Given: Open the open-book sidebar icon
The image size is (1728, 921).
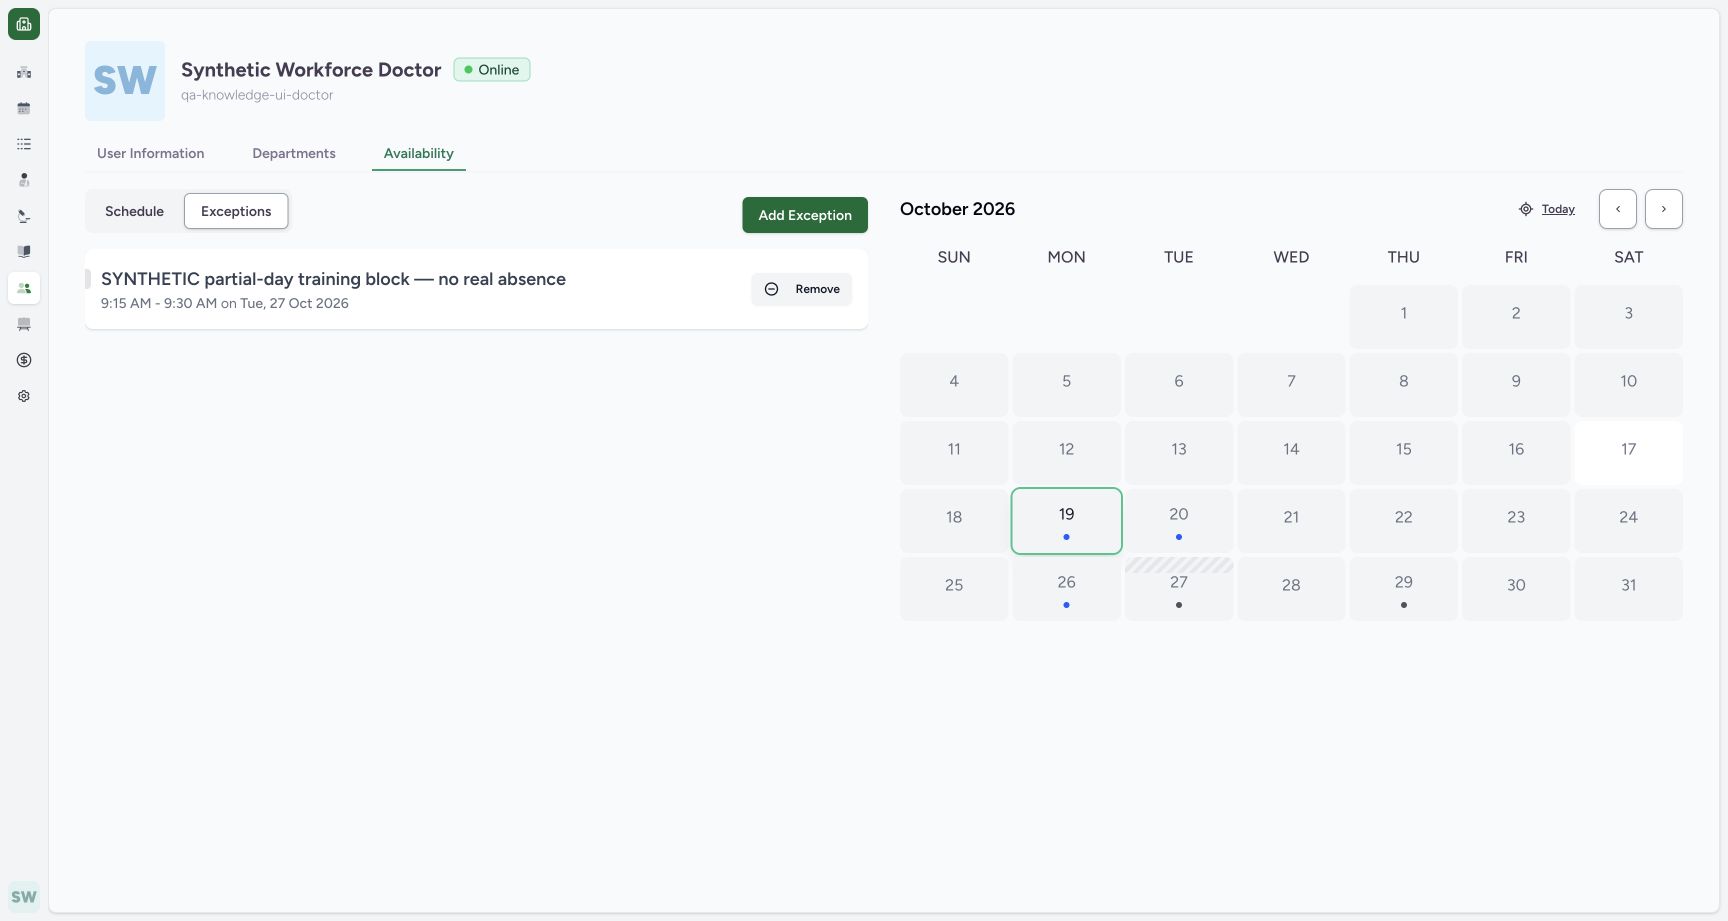Looking at the screenshot, I should [x=24, y=252].
